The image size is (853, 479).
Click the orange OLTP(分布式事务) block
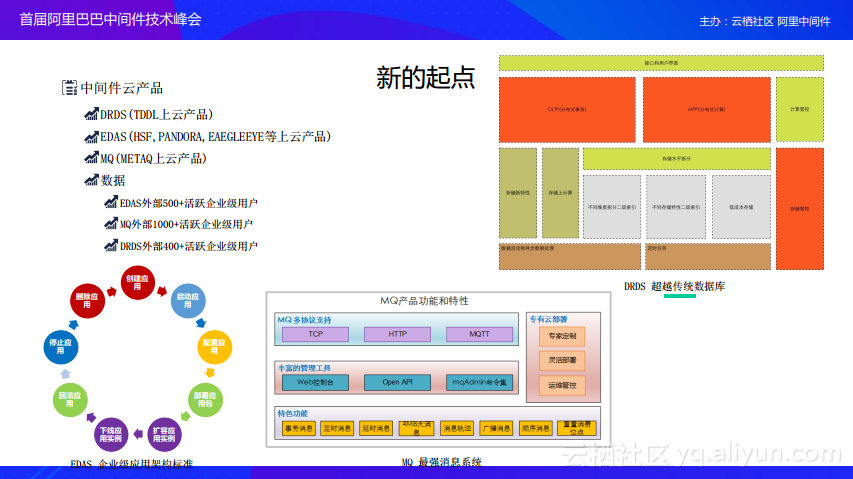(567, 109)
